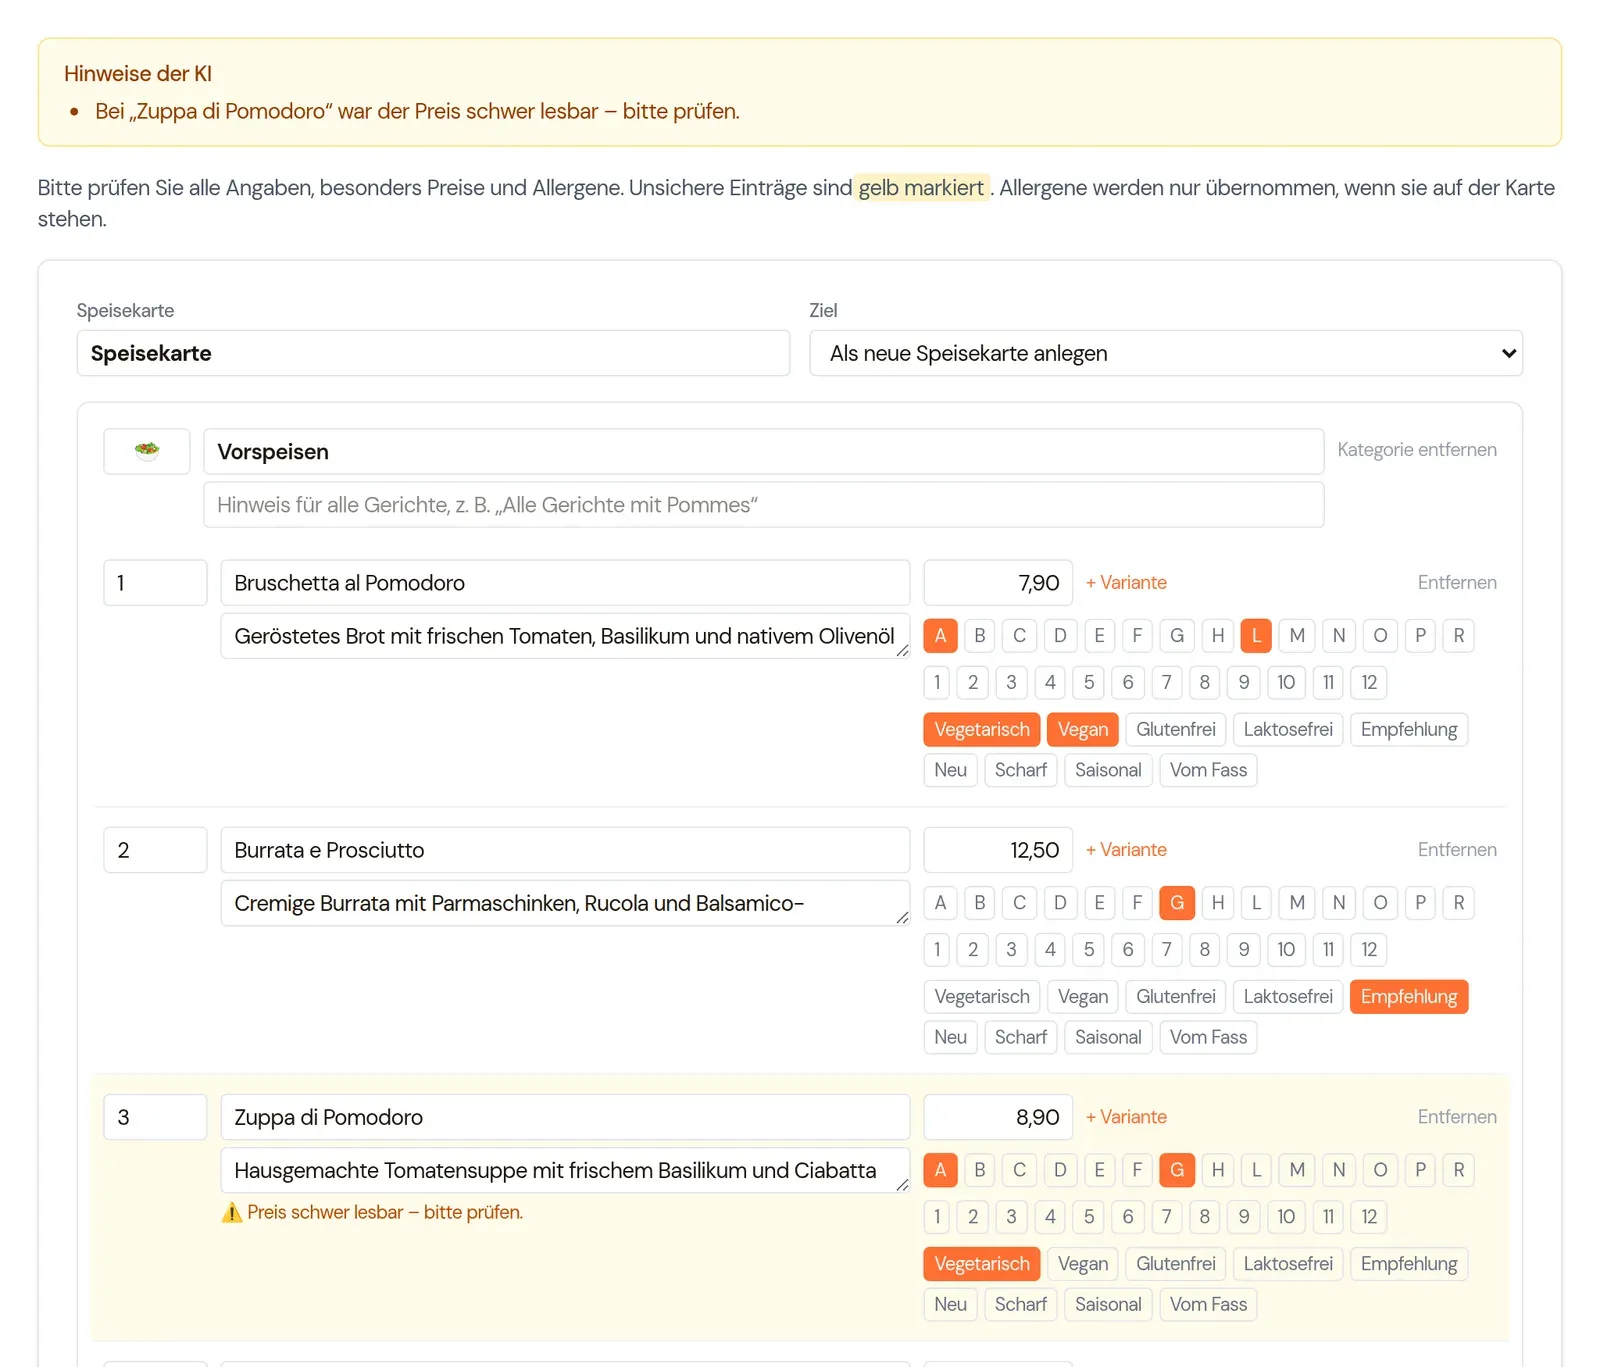
Task: Toggle allergen G for Zuppa di Pomodoro
Action: tap(1177, 1169)
